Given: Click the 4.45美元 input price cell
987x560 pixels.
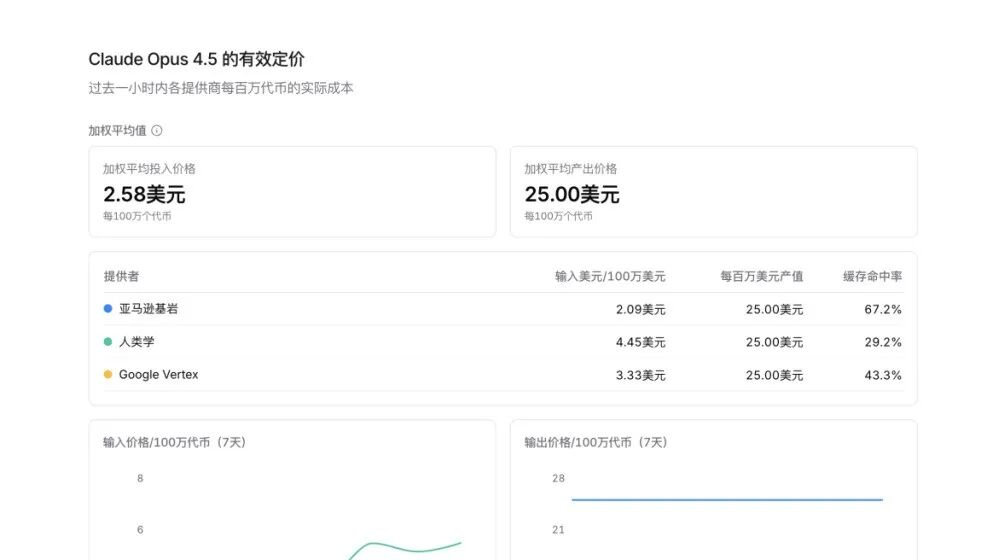Looking at the screenshot, I should click(x=640, y=342).
